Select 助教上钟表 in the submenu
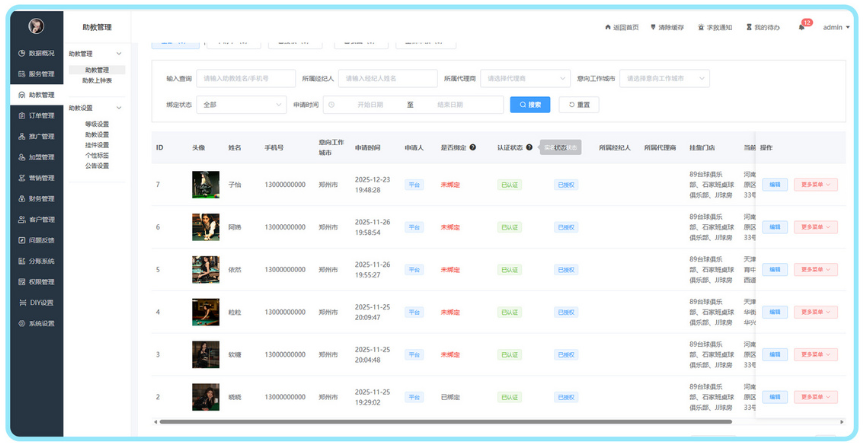The image size is (866, 443). pos(97,81)
